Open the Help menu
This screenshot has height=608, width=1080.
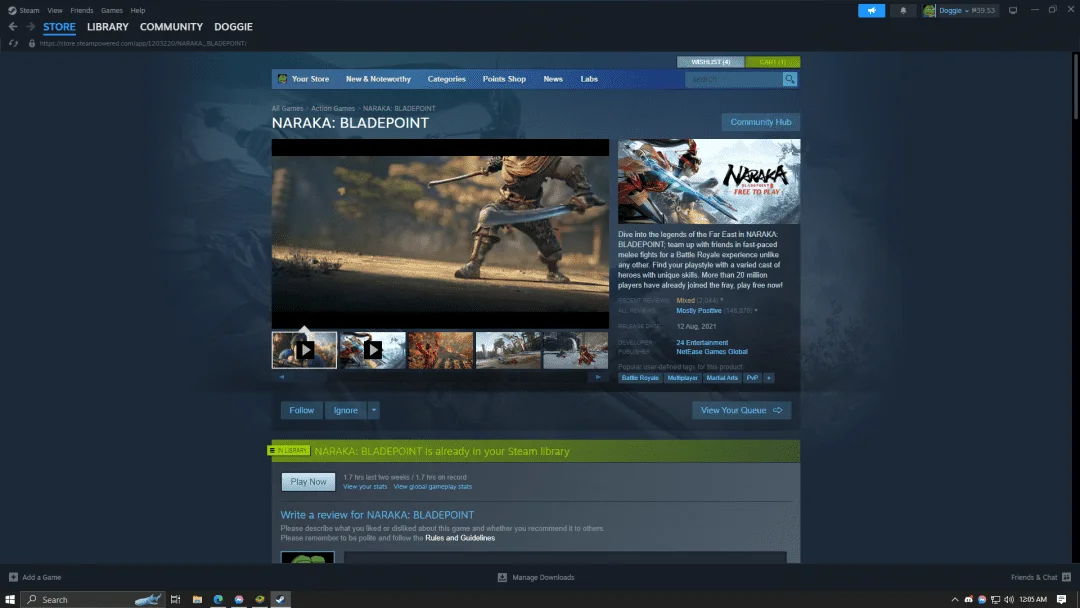coord(138,10)
